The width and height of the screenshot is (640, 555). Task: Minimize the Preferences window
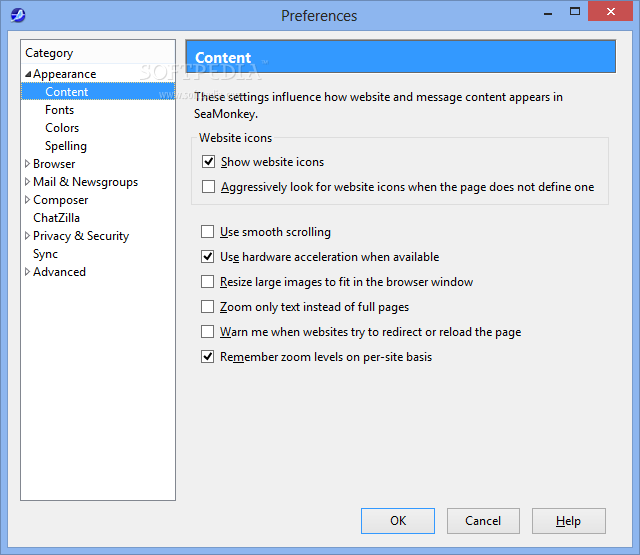tap(548, 13)
